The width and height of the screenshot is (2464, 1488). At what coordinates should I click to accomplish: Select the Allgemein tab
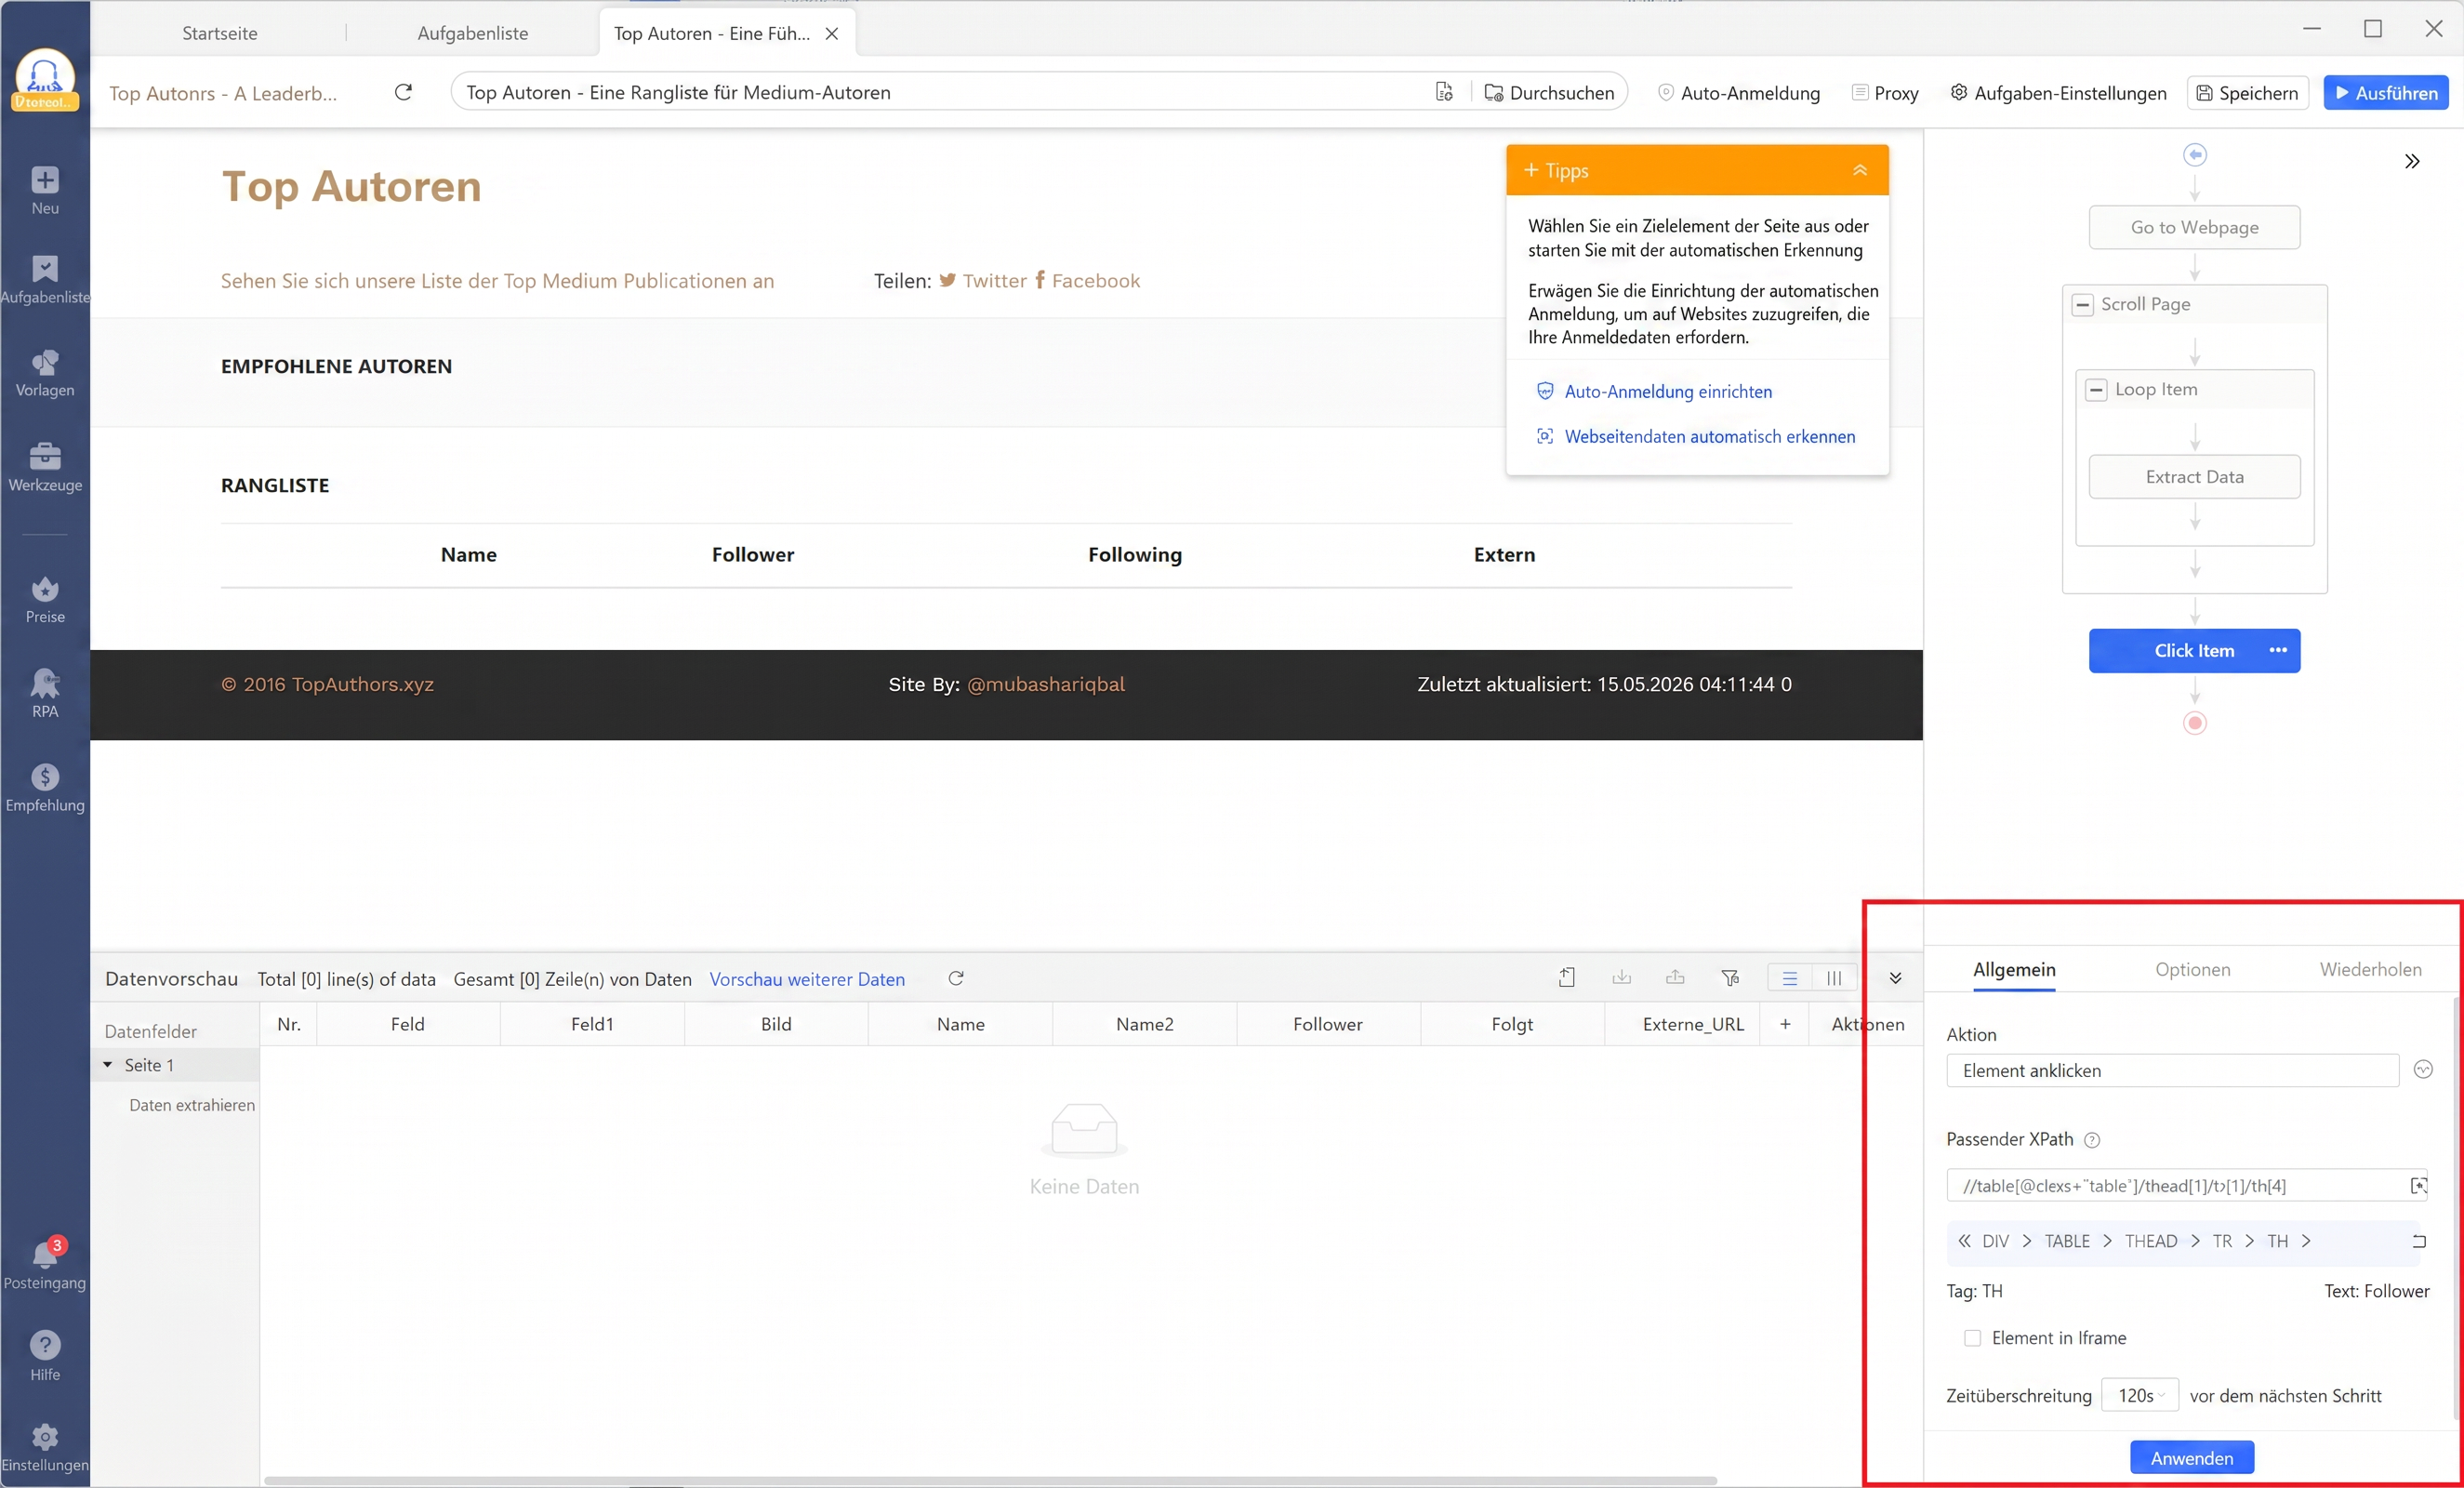(x=2014, y=969)
